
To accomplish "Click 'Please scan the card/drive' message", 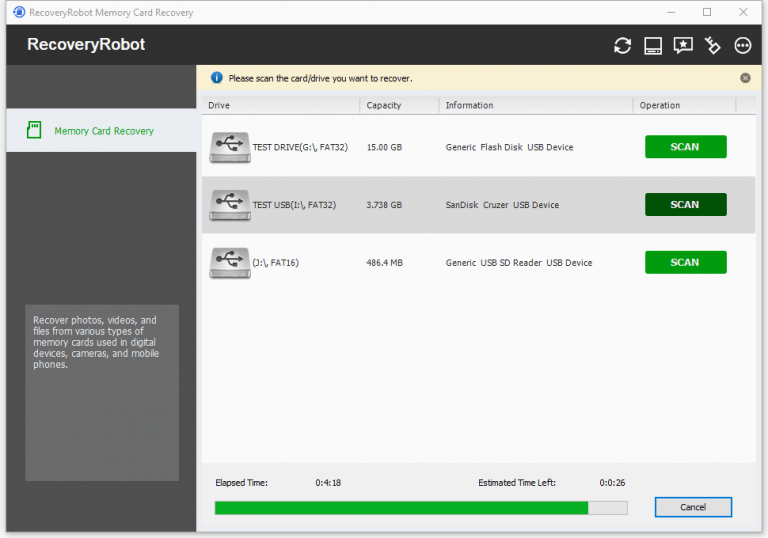I will click(x=320, y=78).
